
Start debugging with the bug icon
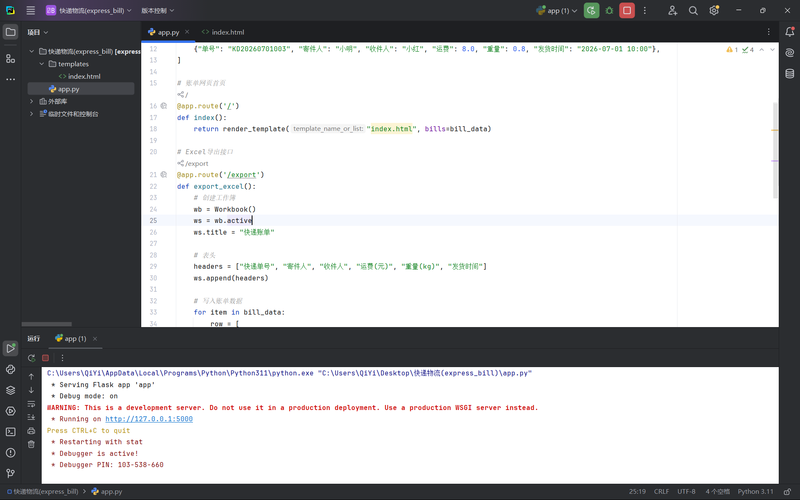pos(609,10)
